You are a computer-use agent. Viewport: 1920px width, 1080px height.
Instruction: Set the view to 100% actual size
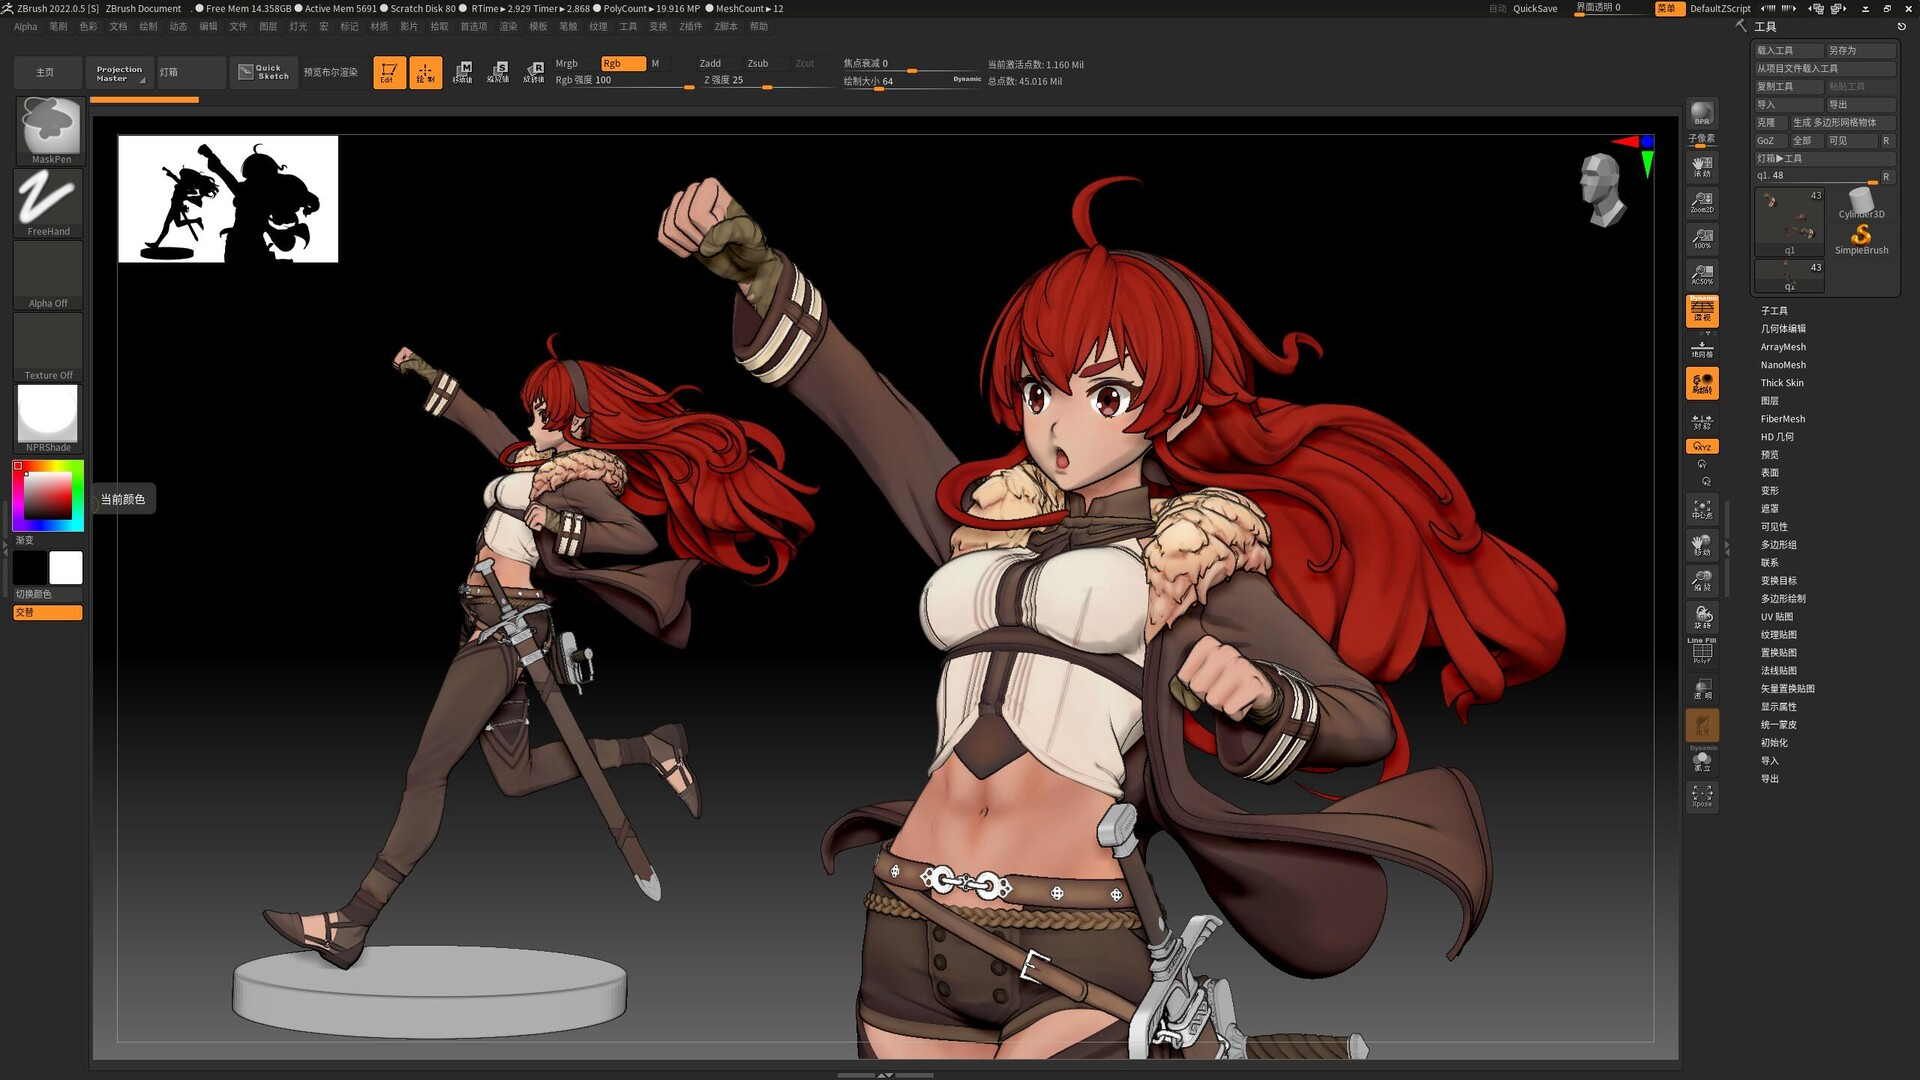(x=1702, y=238)
